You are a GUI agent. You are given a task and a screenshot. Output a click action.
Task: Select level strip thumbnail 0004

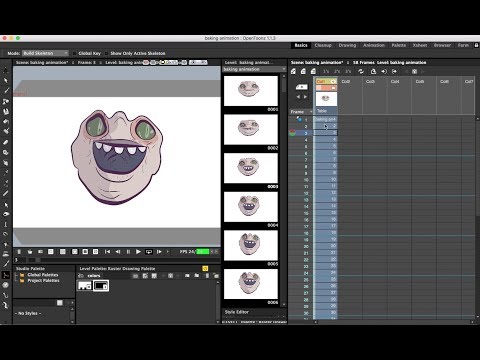point(251,207)
